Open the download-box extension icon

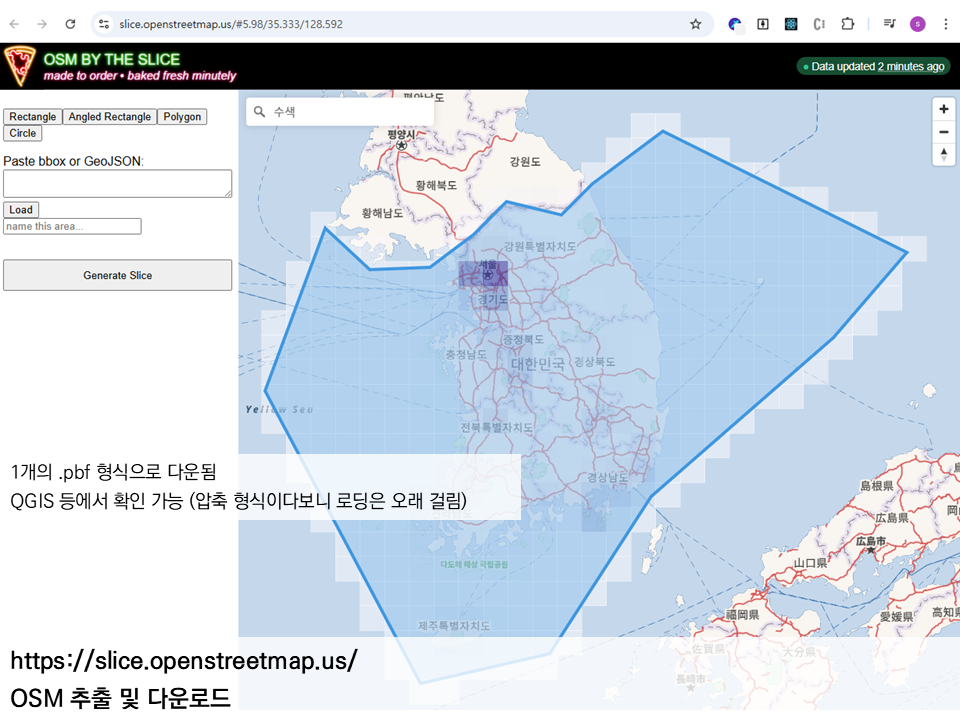click(763, 24)
